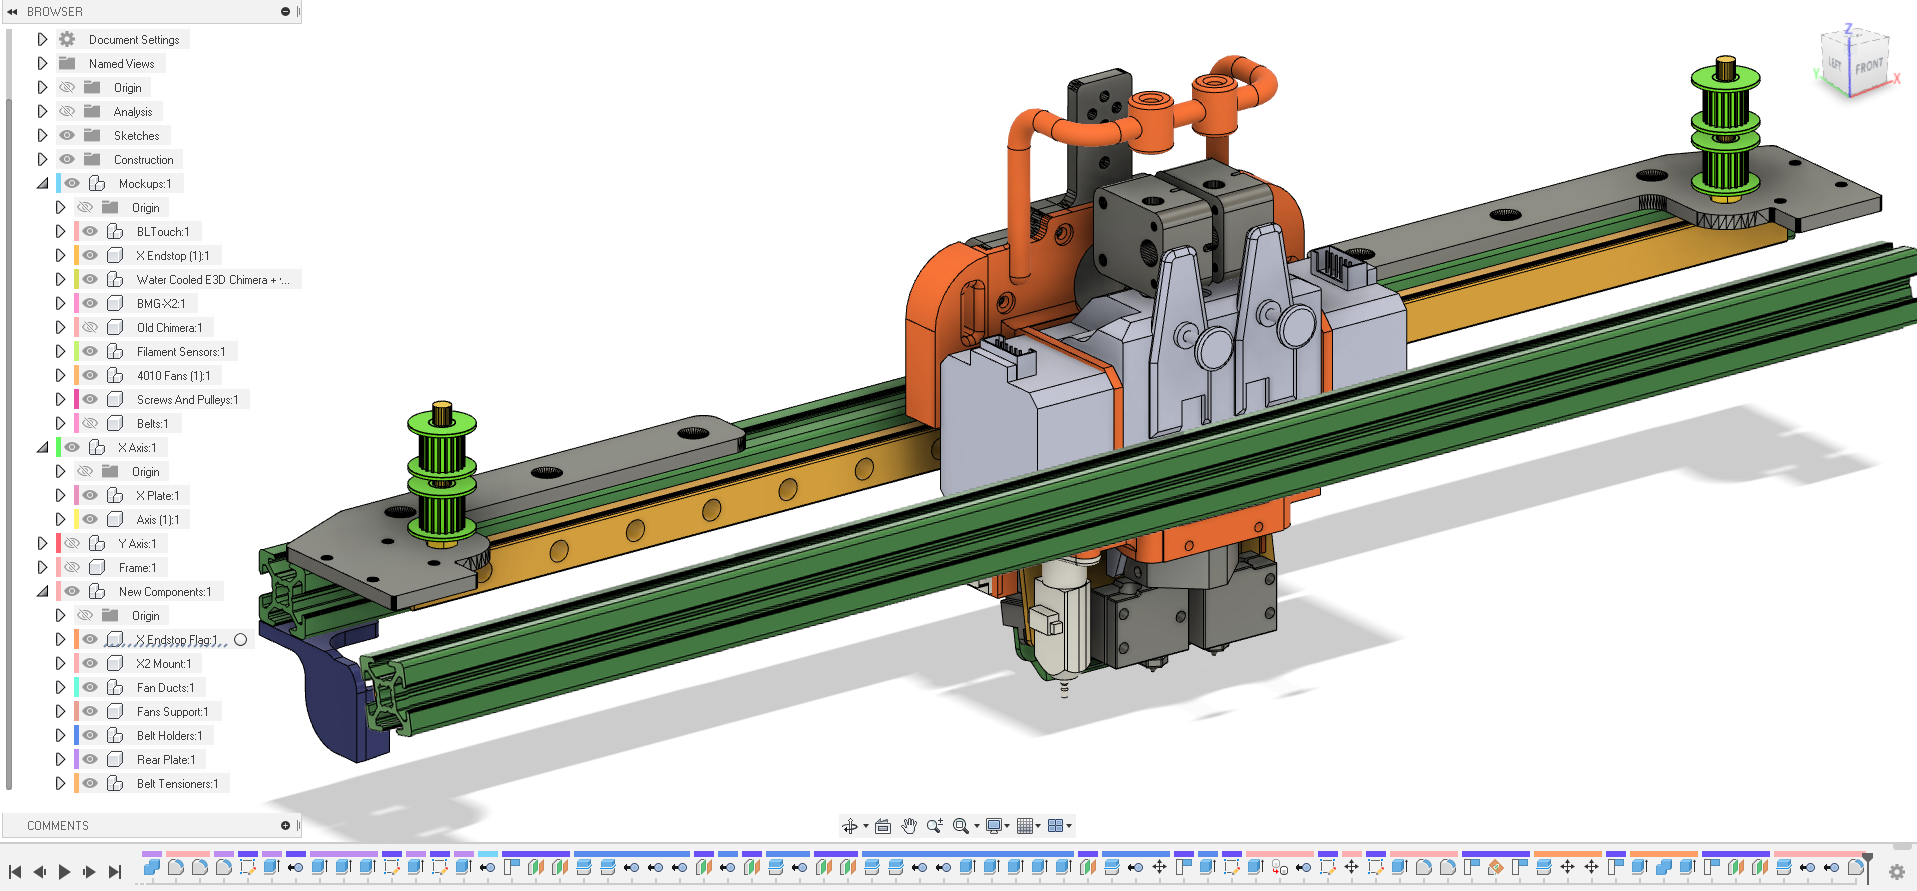Select the 4010 Fans (1):1 row
The height and width of the screenshot is (891, 1917).
[148, 376]
